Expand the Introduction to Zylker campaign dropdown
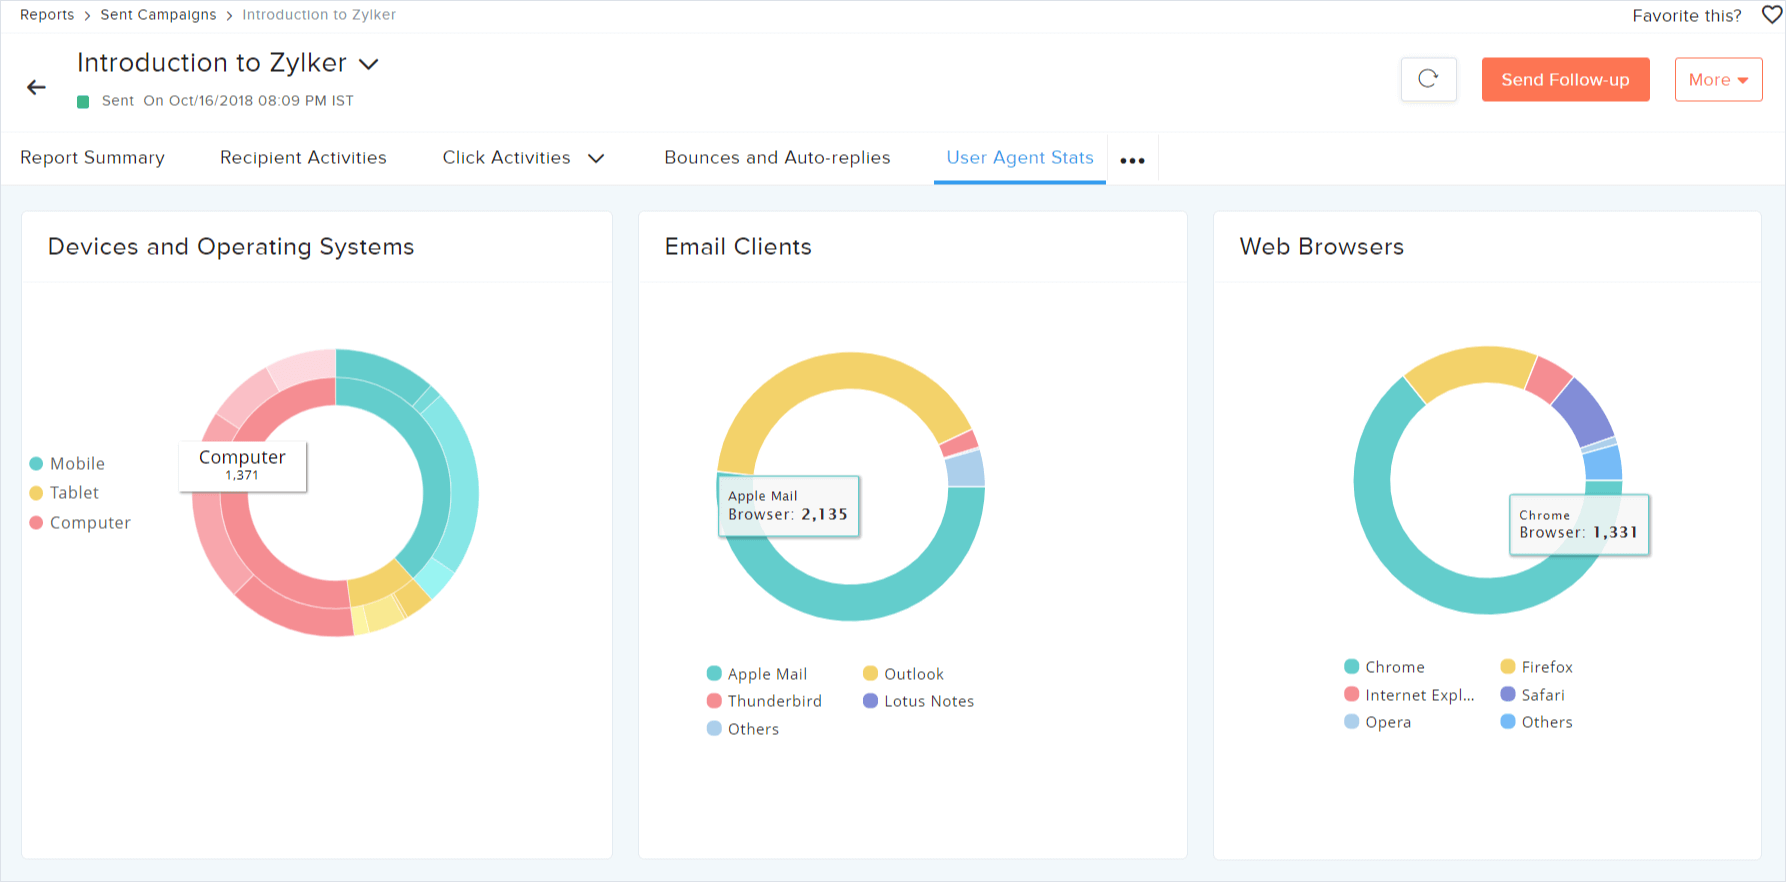This screenshot has width=1786, height=882. click(x=369, y=64)
